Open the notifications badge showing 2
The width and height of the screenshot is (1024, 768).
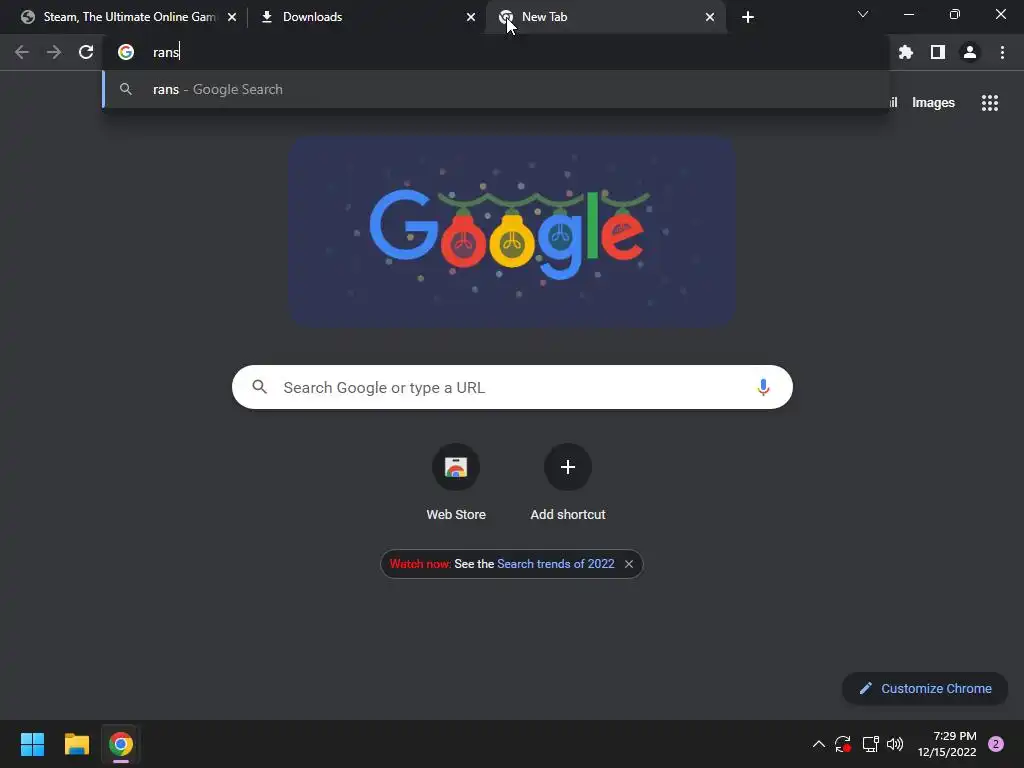[x=996, y=744]
